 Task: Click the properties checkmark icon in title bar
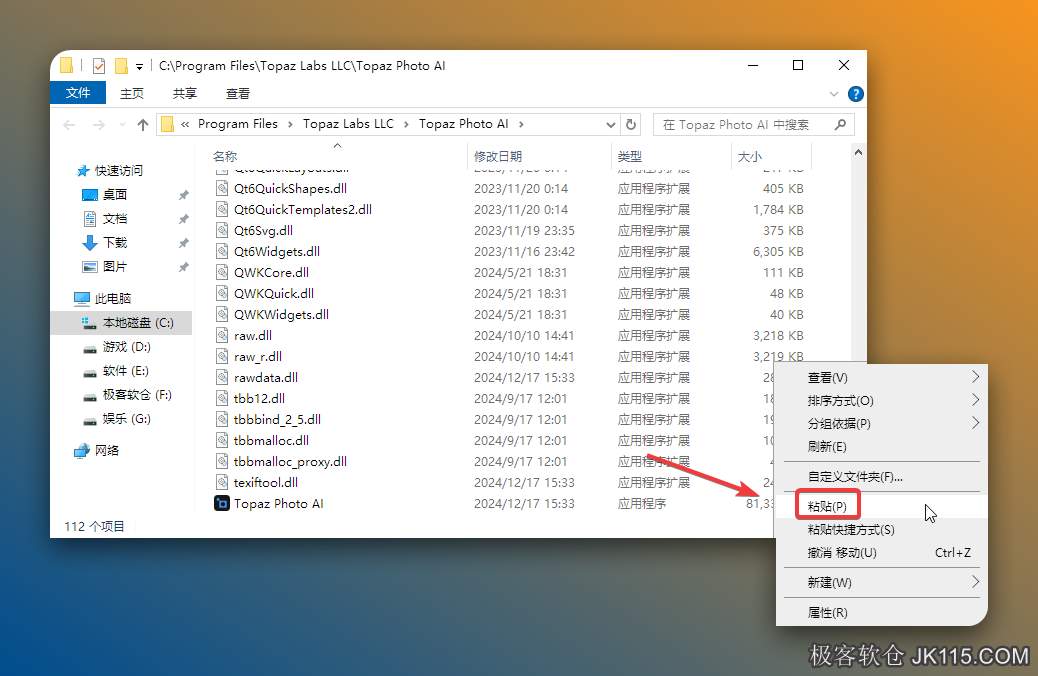point(99,66)
